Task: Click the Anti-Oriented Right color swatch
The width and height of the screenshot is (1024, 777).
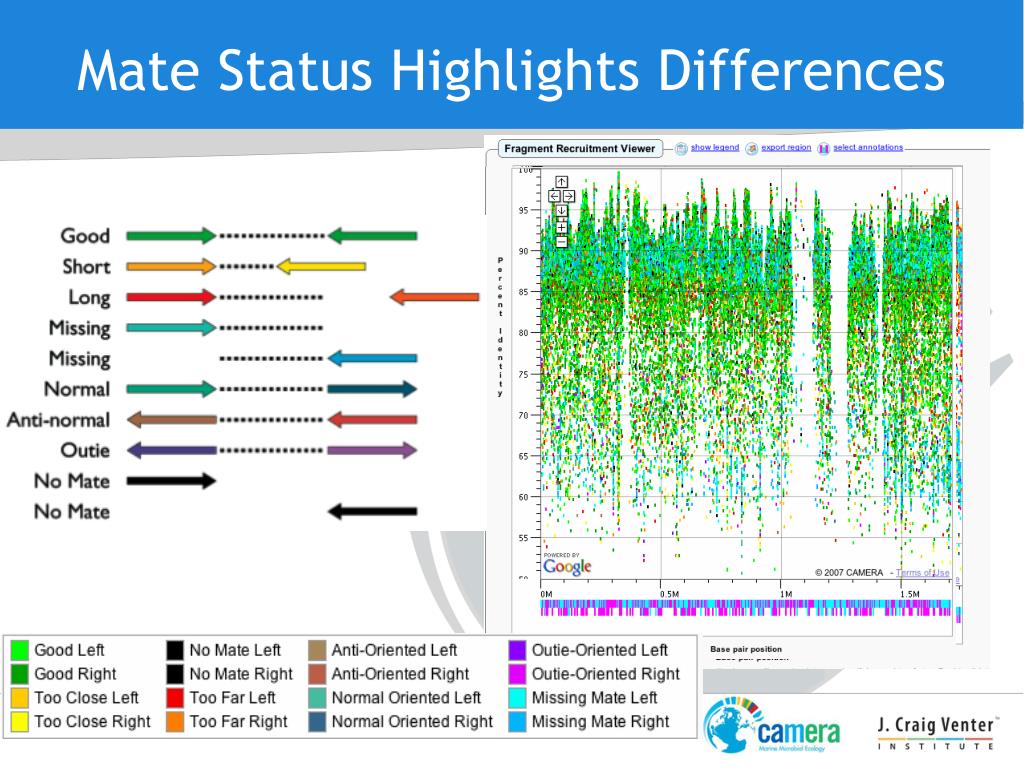Action: click(317, 674)
